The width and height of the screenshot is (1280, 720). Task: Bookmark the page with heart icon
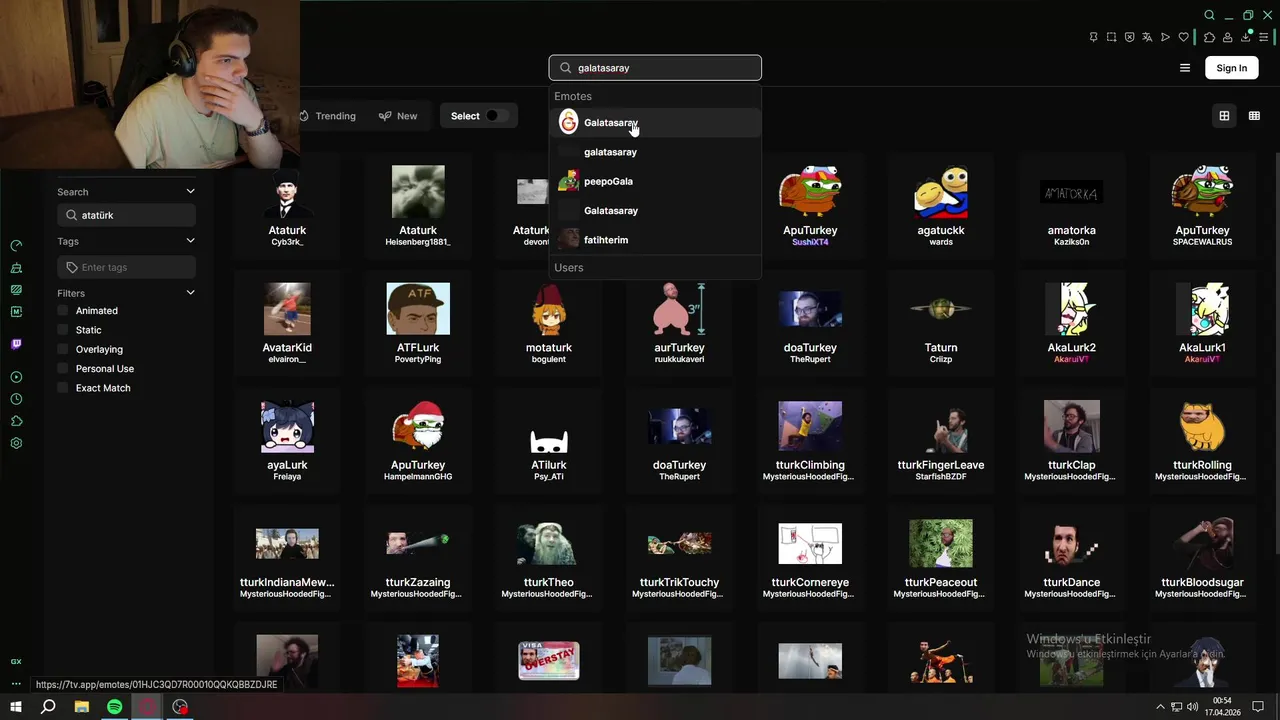1184,37
